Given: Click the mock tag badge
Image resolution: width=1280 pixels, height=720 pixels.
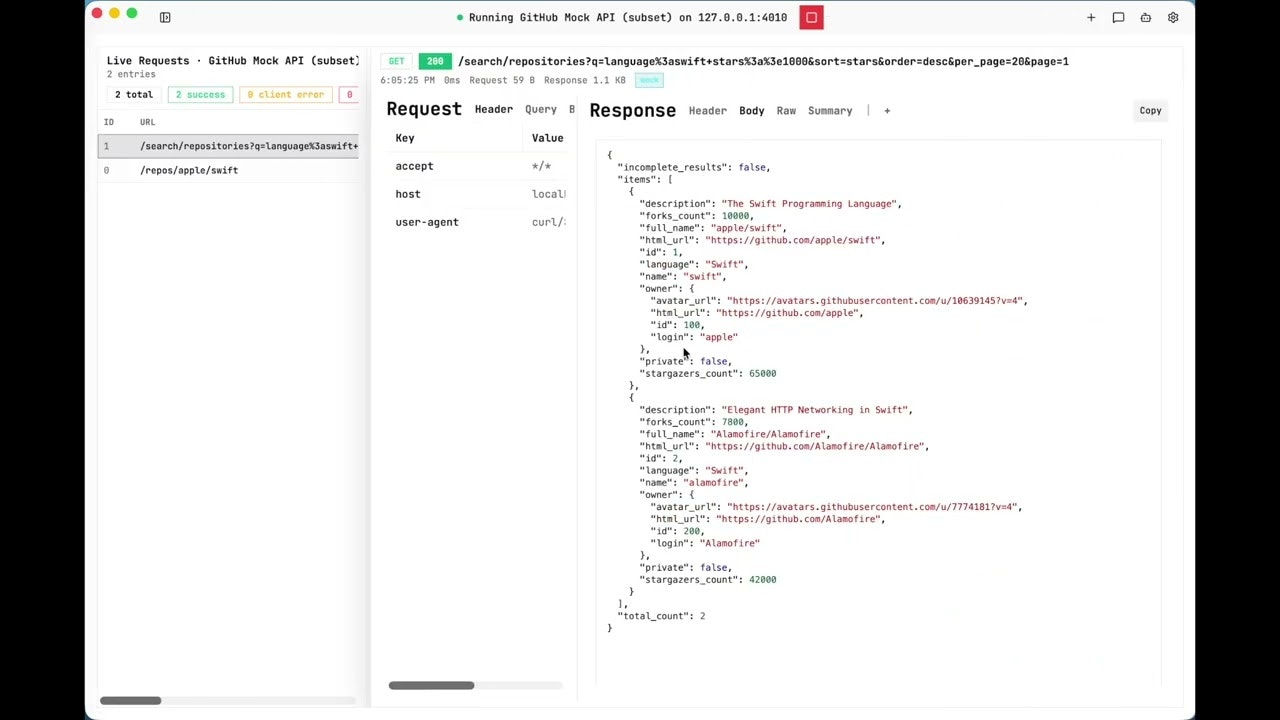Looking at the screenshot, I should pyautogui.click(x=649, y=80).
